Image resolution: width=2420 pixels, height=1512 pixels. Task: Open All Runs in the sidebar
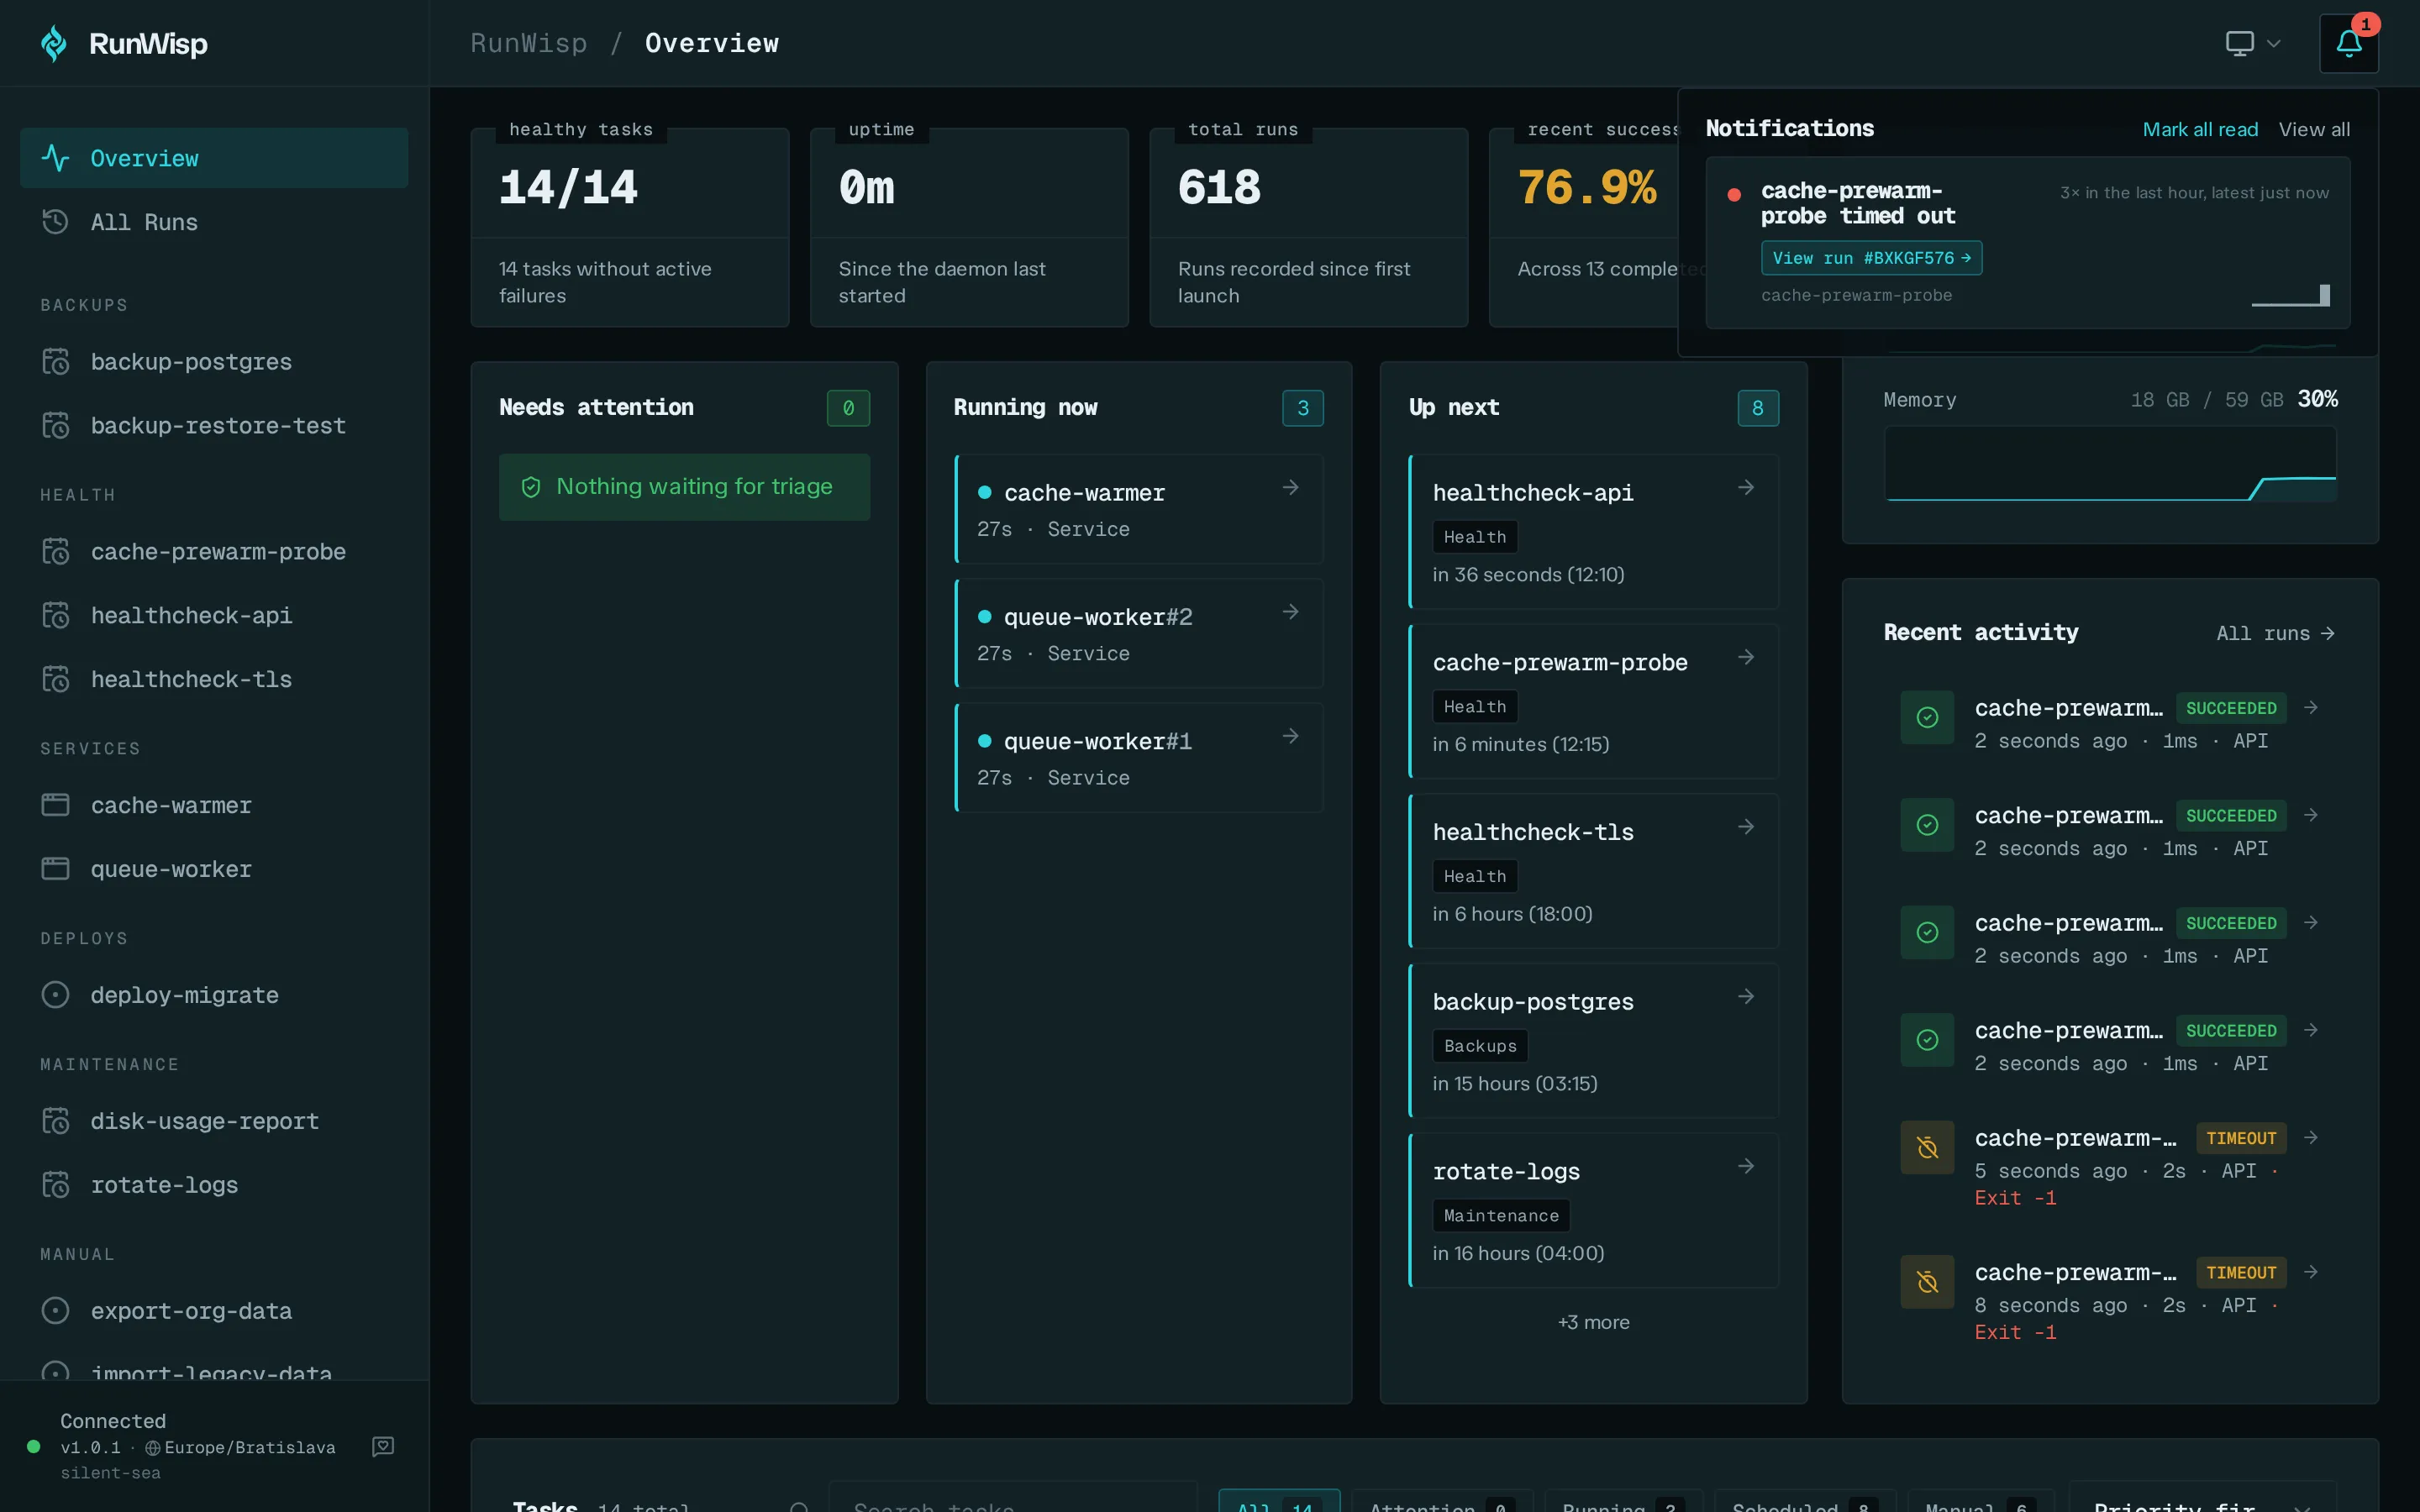click(214, 222)
